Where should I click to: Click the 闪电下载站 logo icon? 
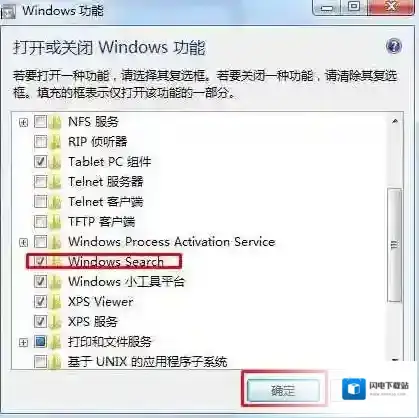tap(354, 389)
